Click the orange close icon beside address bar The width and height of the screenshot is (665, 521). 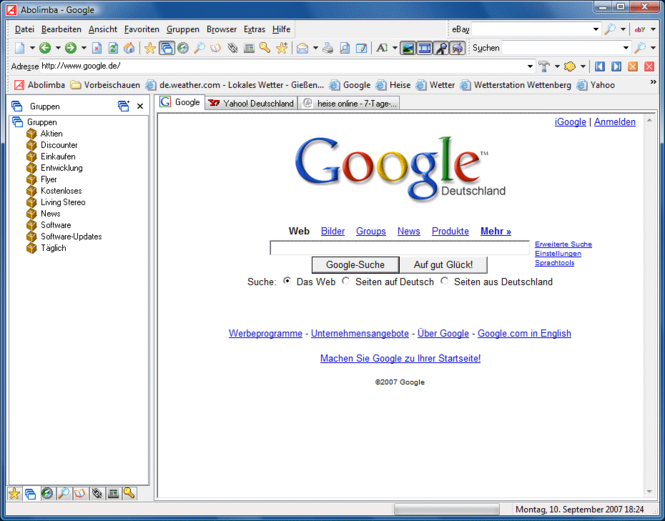click(x=633, y=67)
